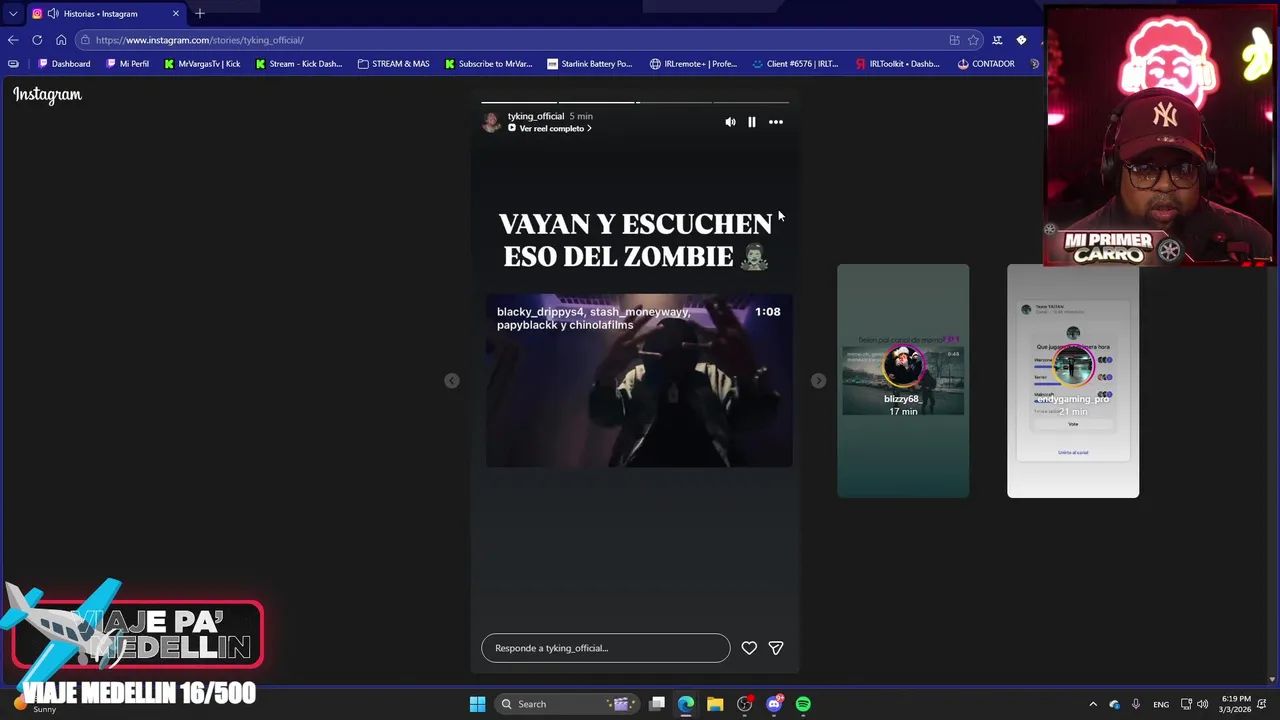Image resolution: width=1280 pixels, height=720 pixels.
Task: Click the microphone icon in system tray
Action: [x=1136, y=704]
